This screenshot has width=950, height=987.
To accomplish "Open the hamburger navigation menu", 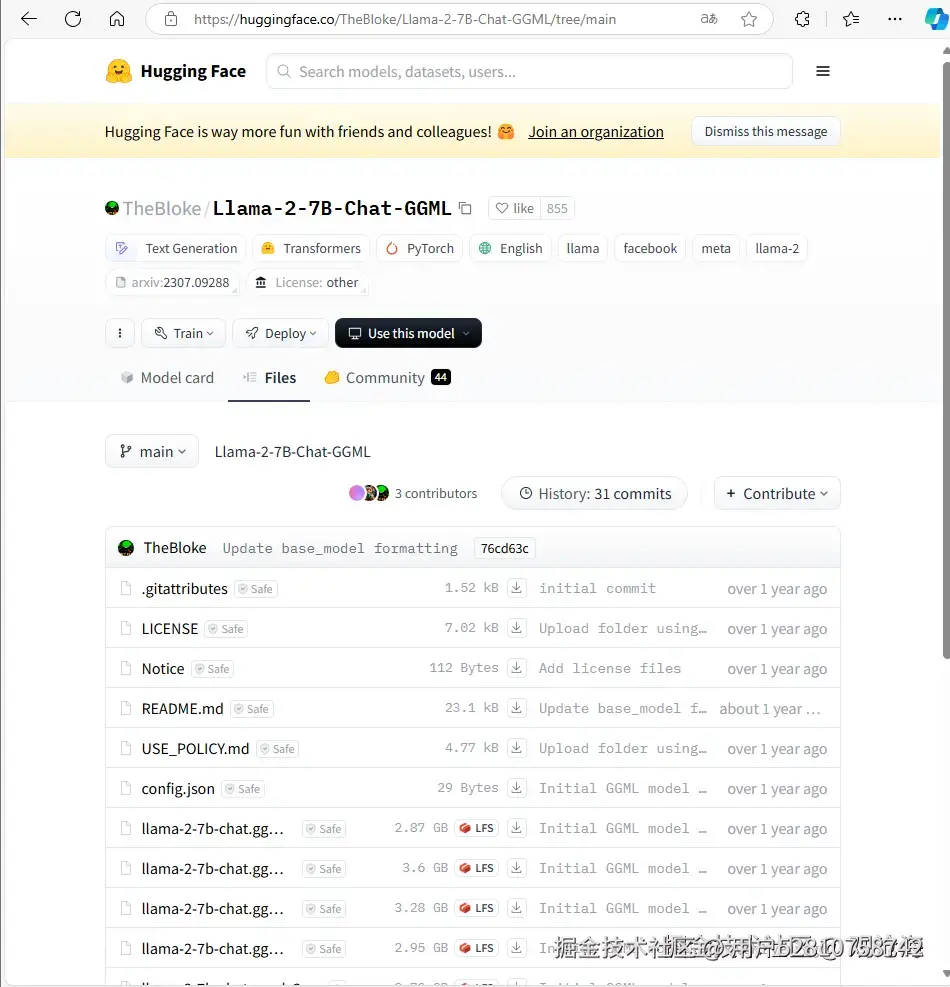I will [822, 71].
